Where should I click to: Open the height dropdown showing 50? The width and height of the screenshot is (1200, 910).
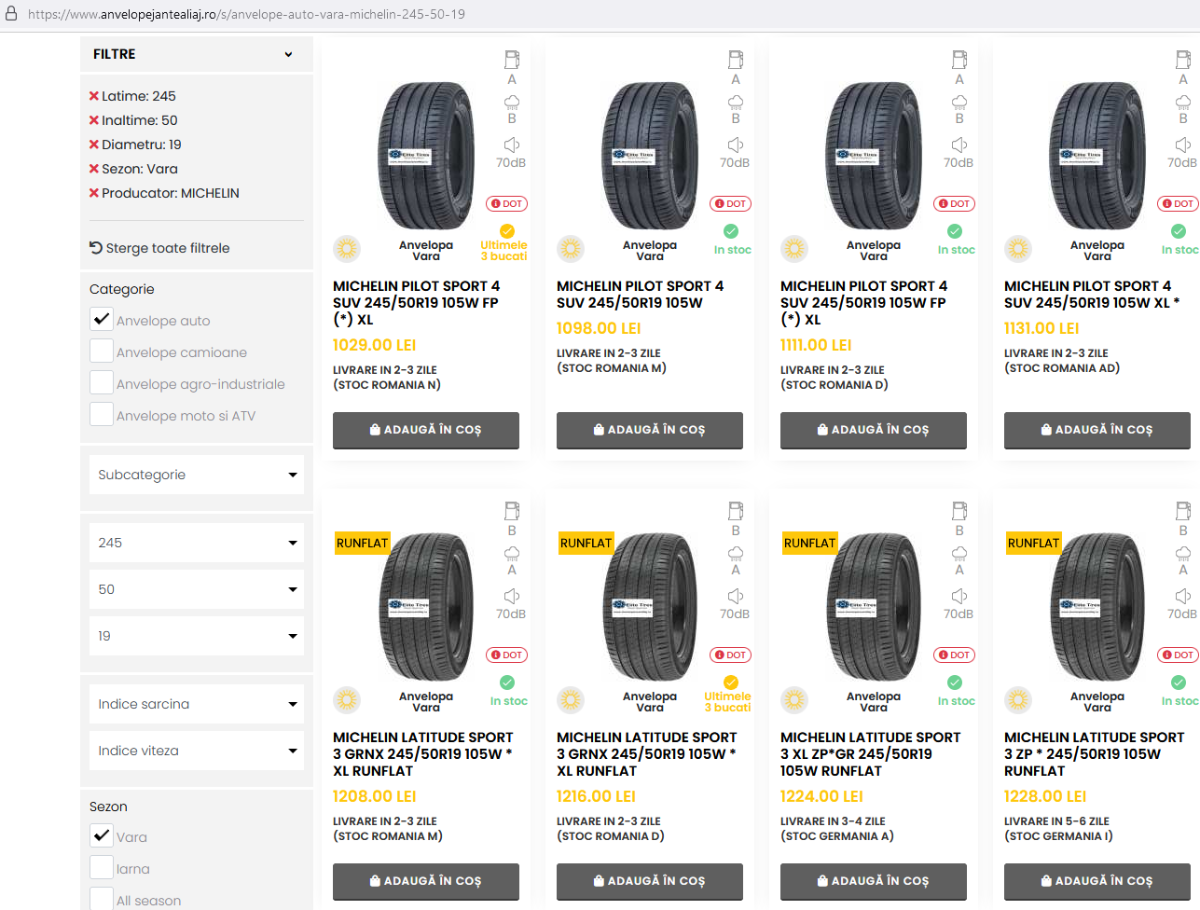tap(196, 589)
